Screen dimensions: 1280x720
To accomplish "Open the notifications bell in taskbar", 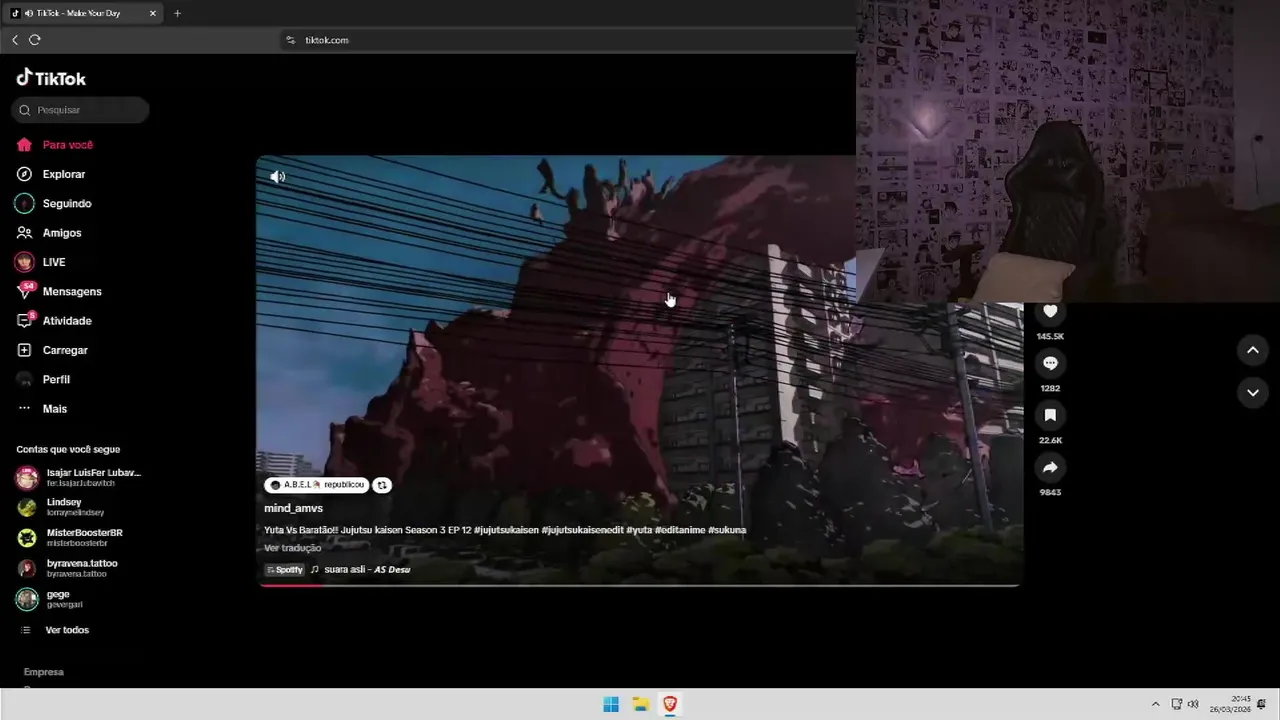I will point(1262,704).
